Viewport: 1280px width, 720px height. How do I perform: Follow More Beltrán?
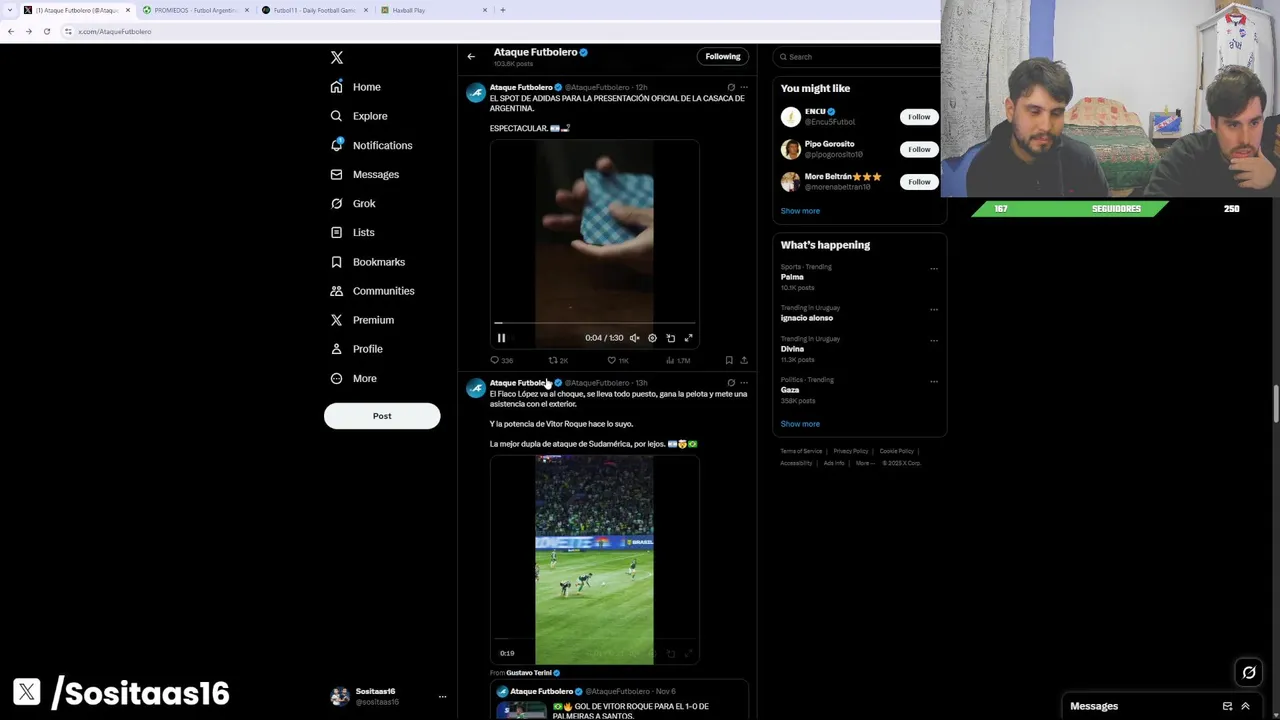pyautogui.click(x=919, y=181)
